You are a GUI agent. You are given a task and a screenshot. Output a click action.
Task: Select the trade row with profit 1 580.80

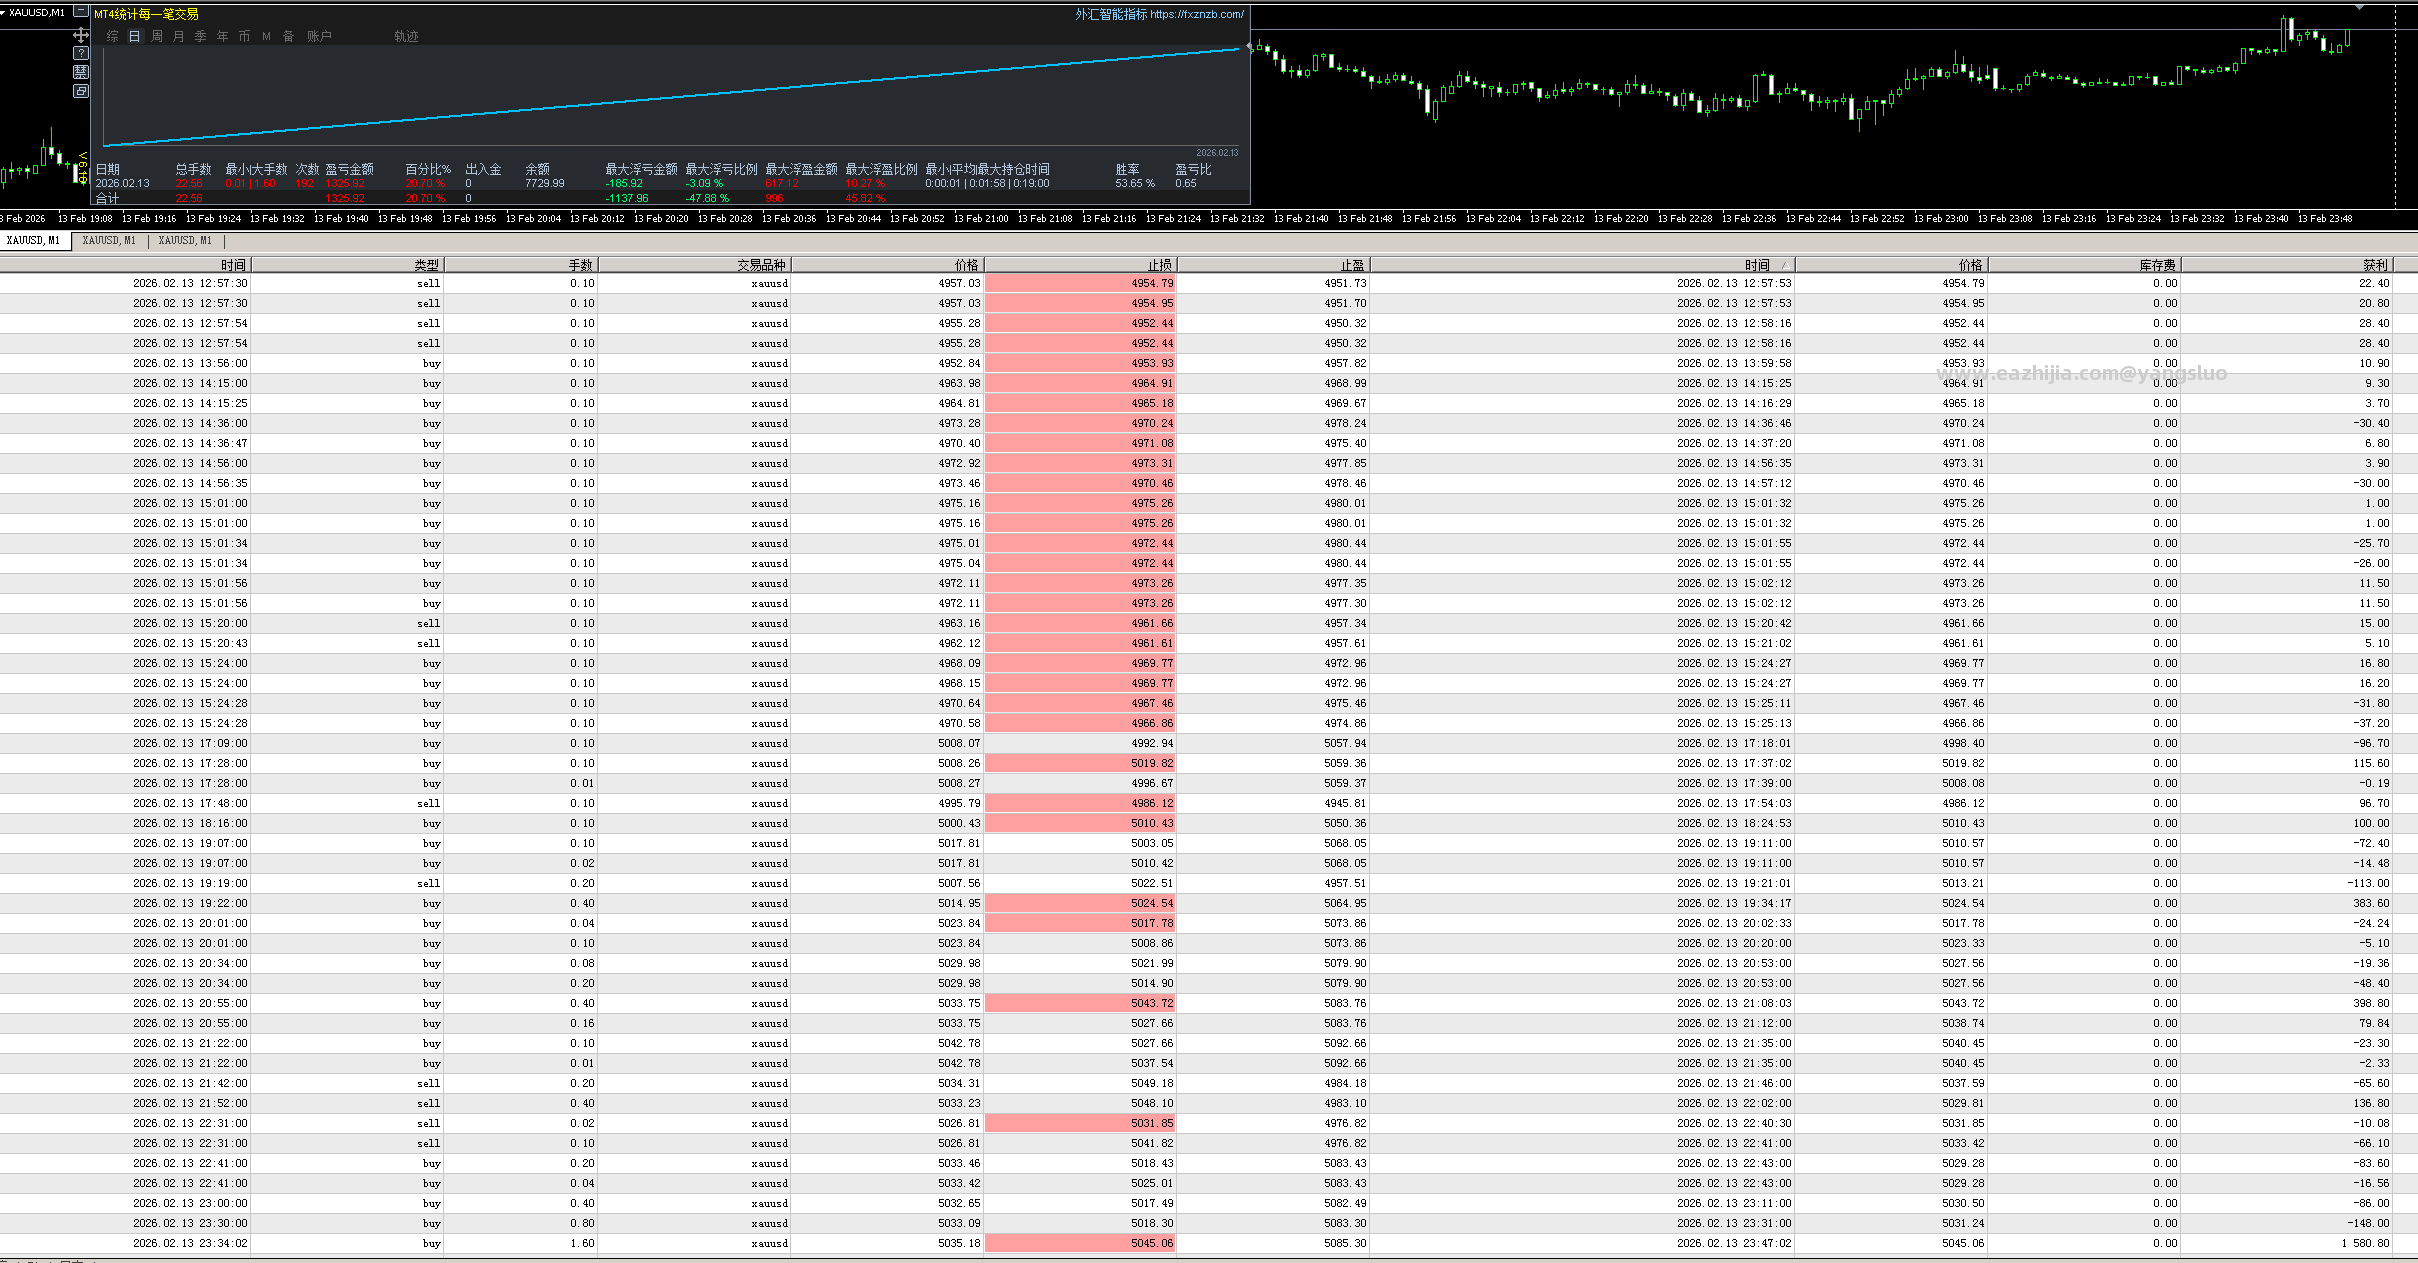pyautogui.click(x=1209, y=1243)
